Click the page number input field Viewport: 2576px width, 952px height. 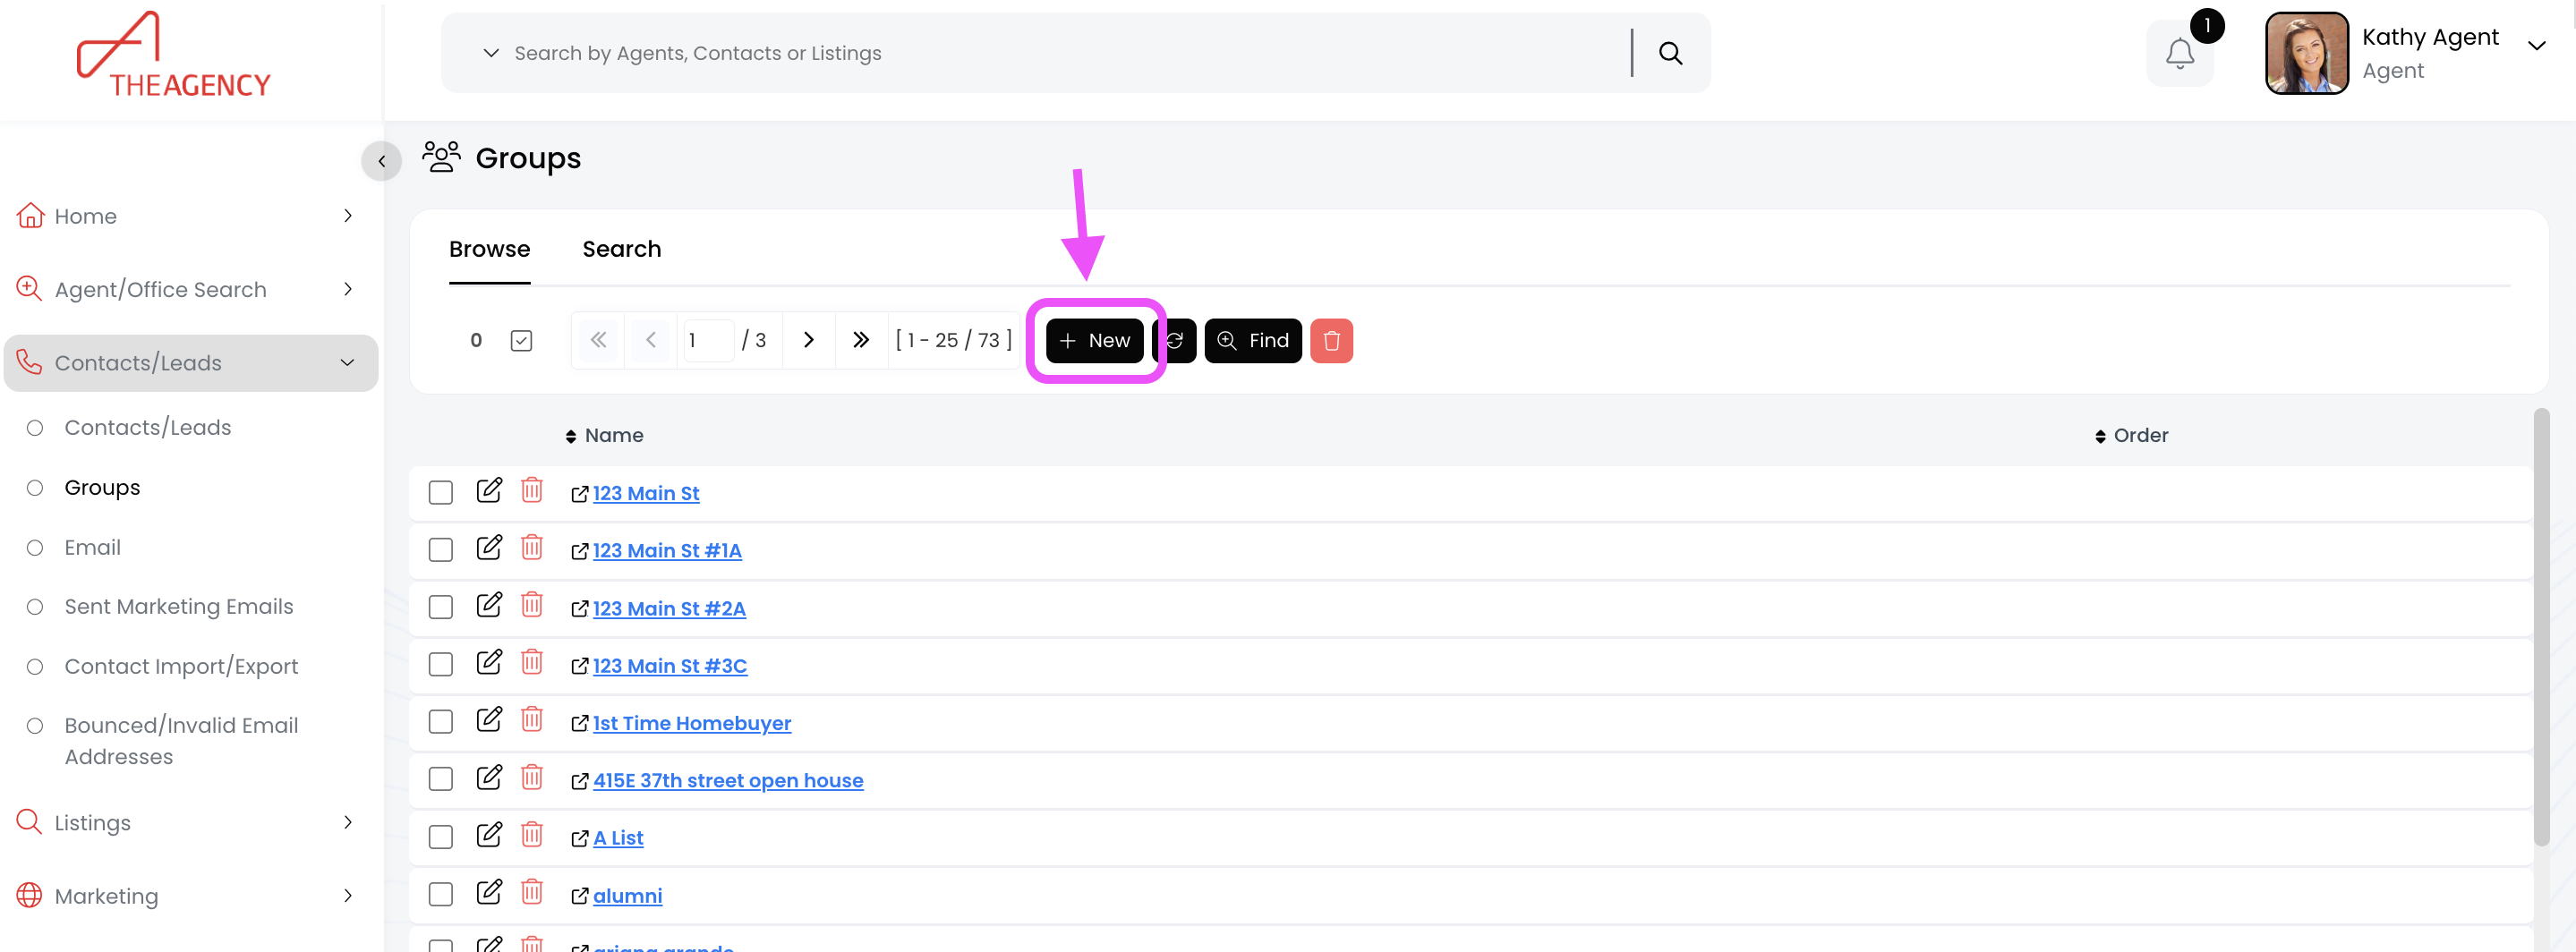tap(708, 341)
